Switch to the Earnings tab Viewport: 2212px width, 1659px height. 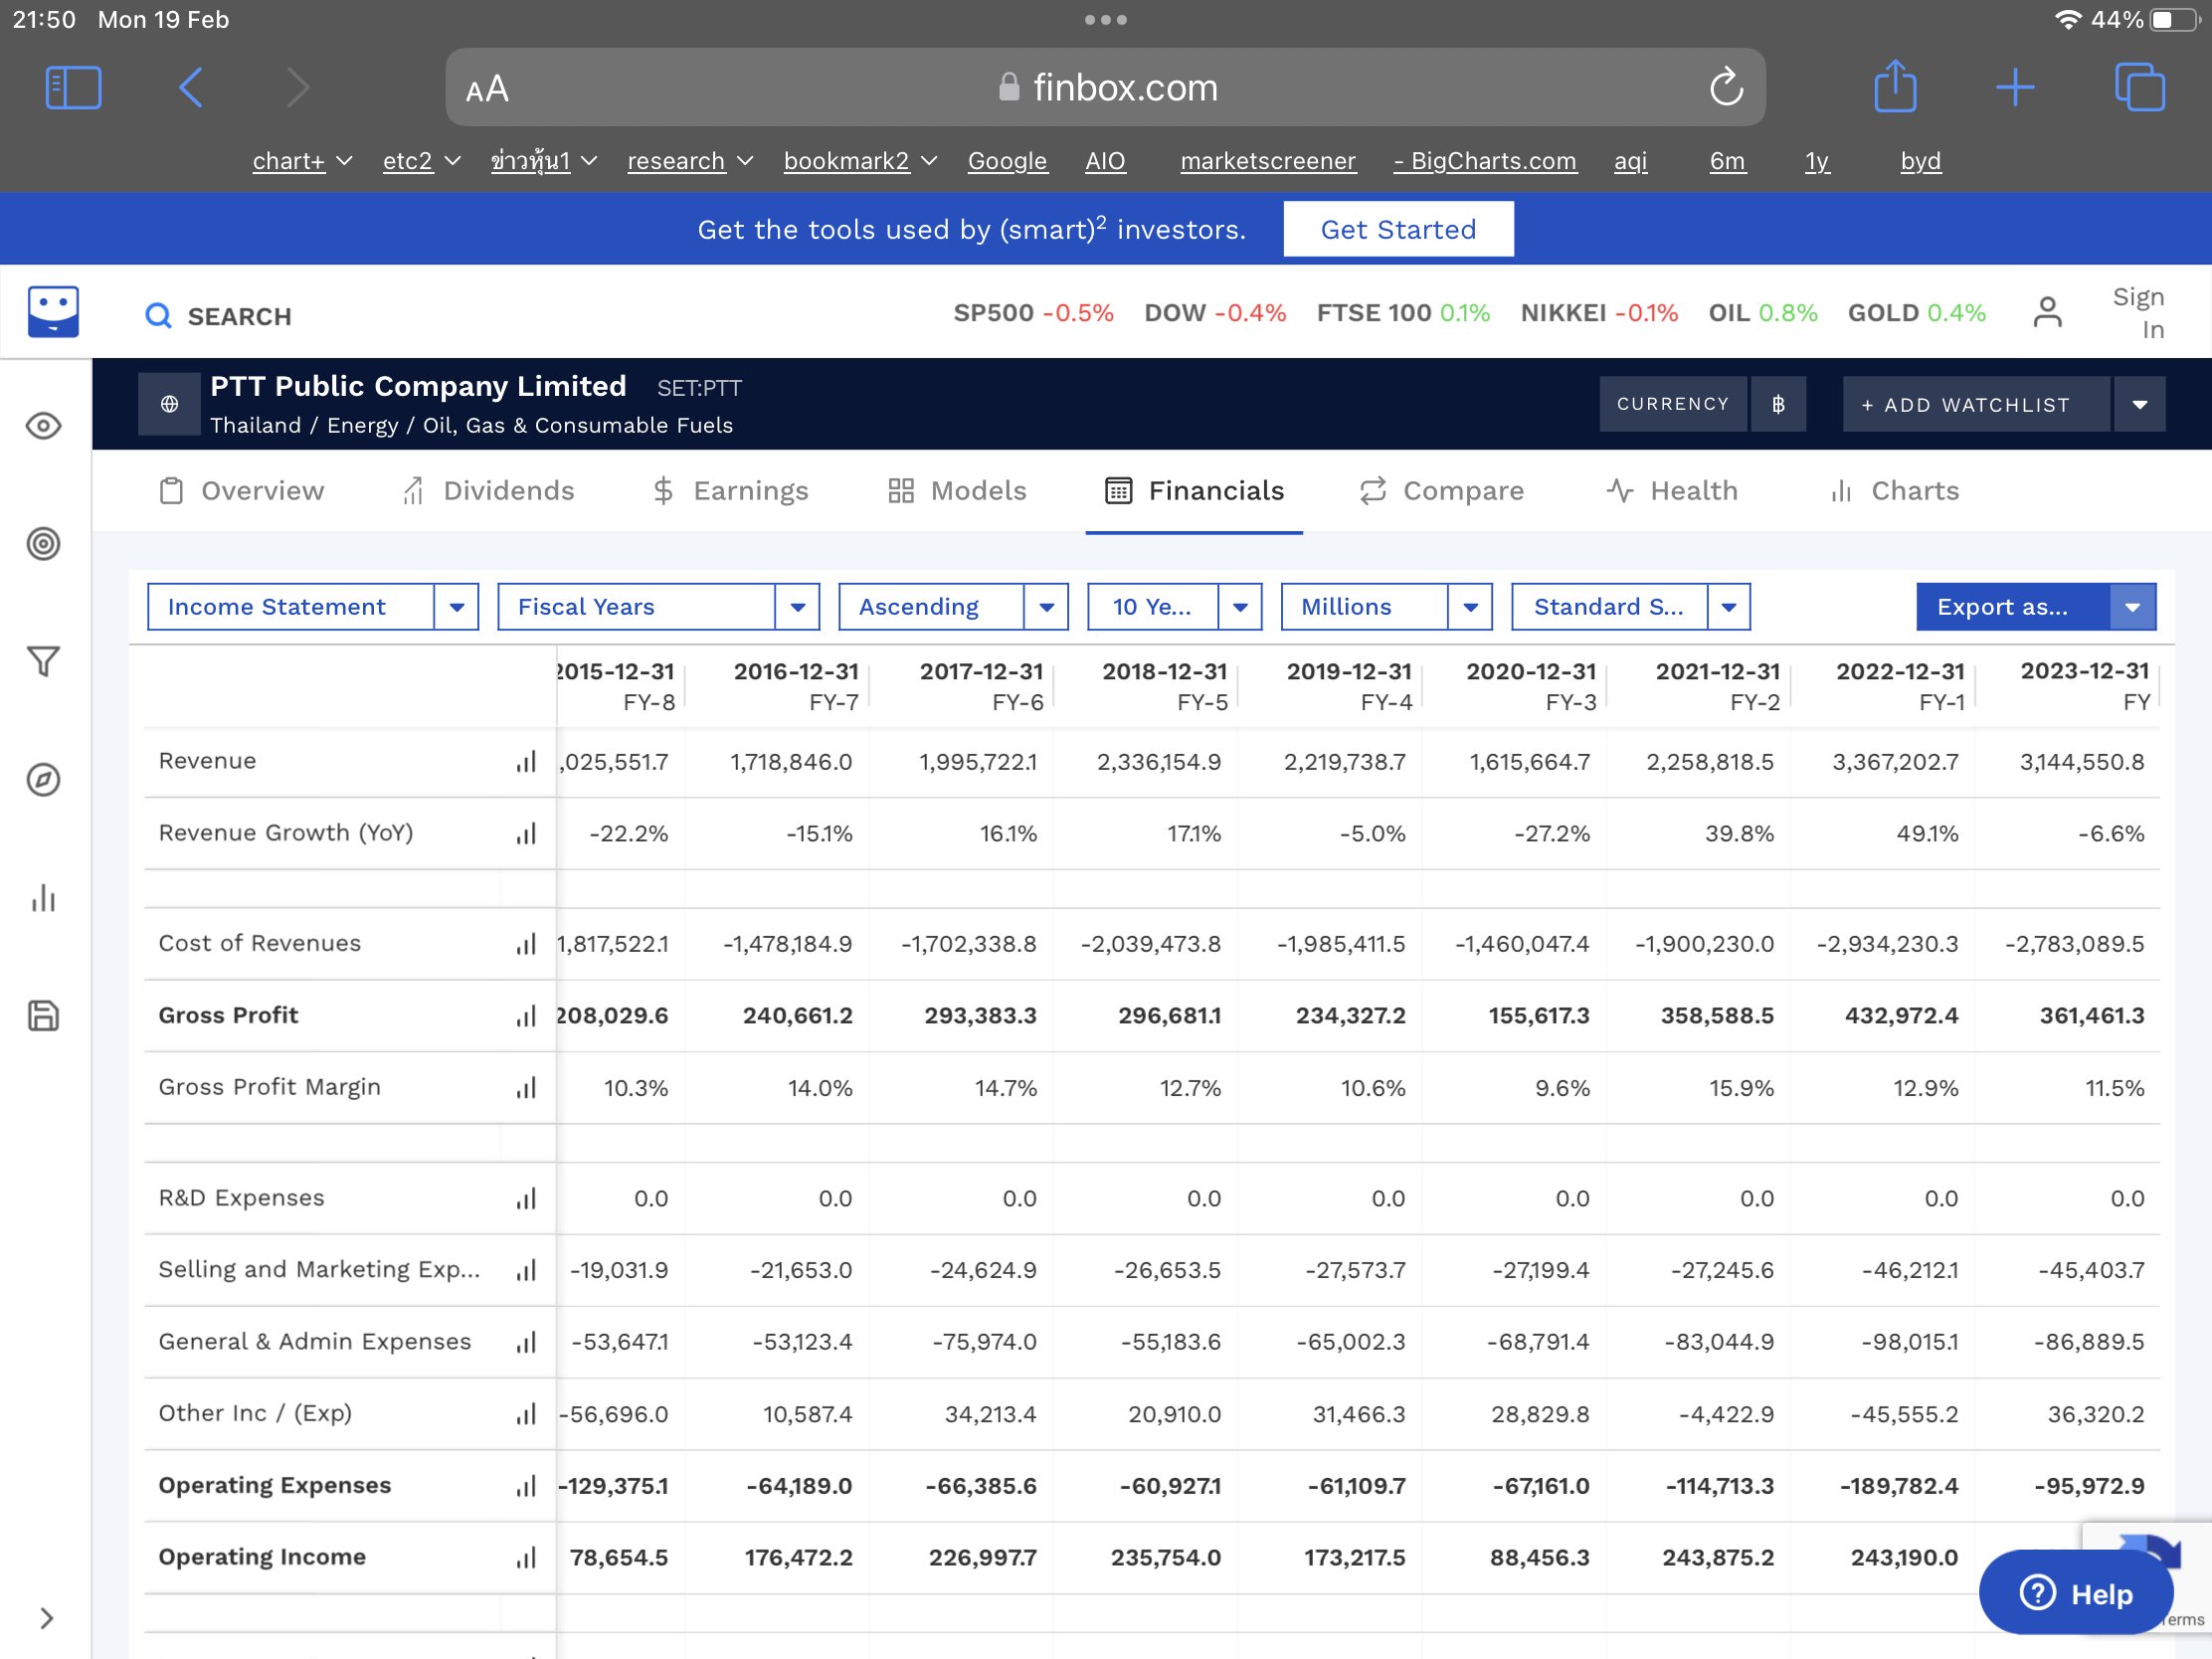coord(730,491)
